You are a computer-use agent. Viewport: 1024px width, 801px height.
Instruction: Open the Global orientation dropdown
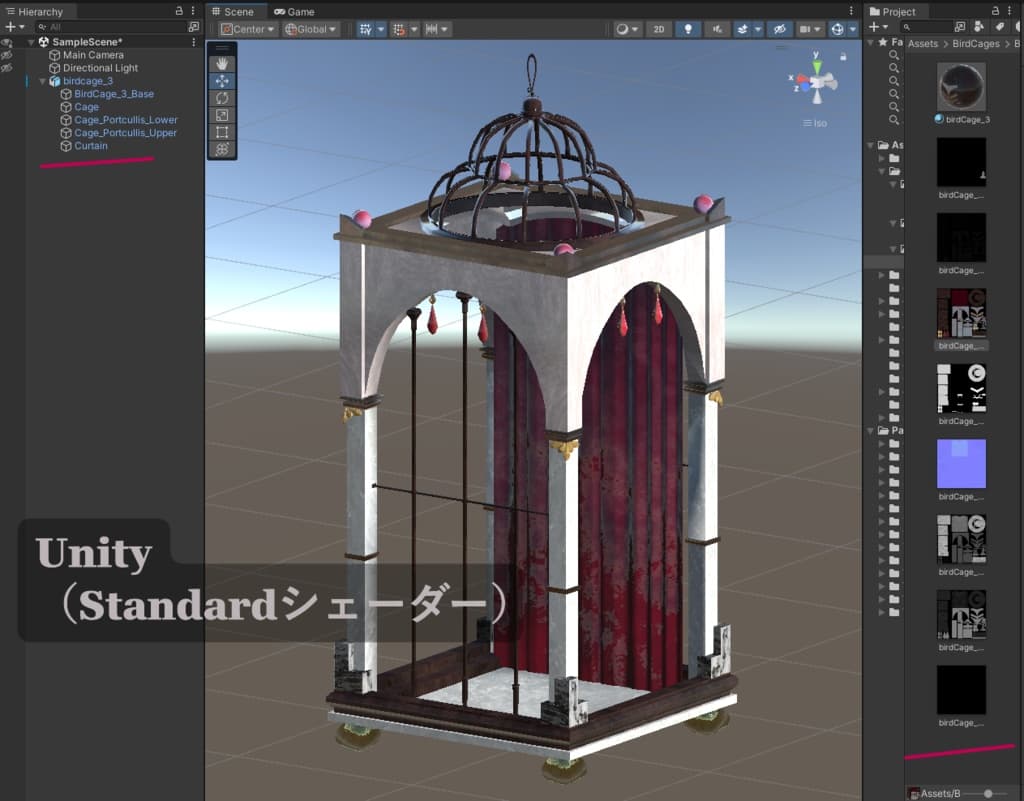pyautogui.click(x=311, y=29)
